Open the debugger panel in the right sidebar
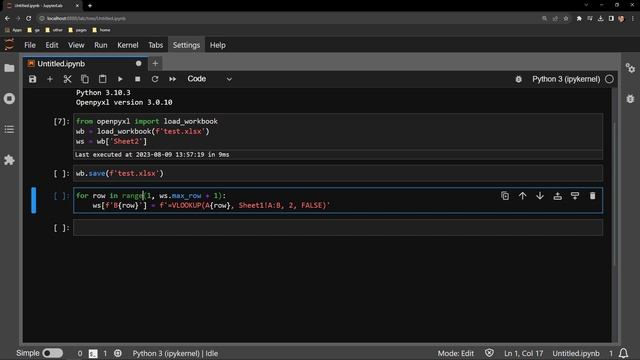Image resolution: width=640 pixels, height=360 pixels. [630, 99]
